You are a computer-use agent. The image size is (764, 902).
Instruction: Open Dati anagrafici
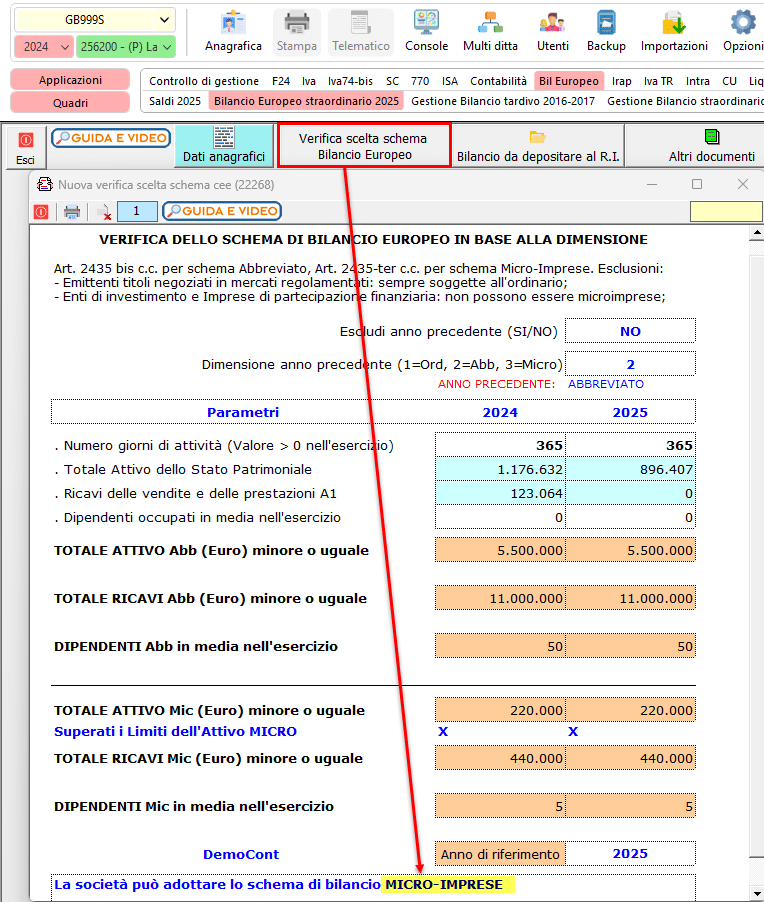click(x=224, y=147)
